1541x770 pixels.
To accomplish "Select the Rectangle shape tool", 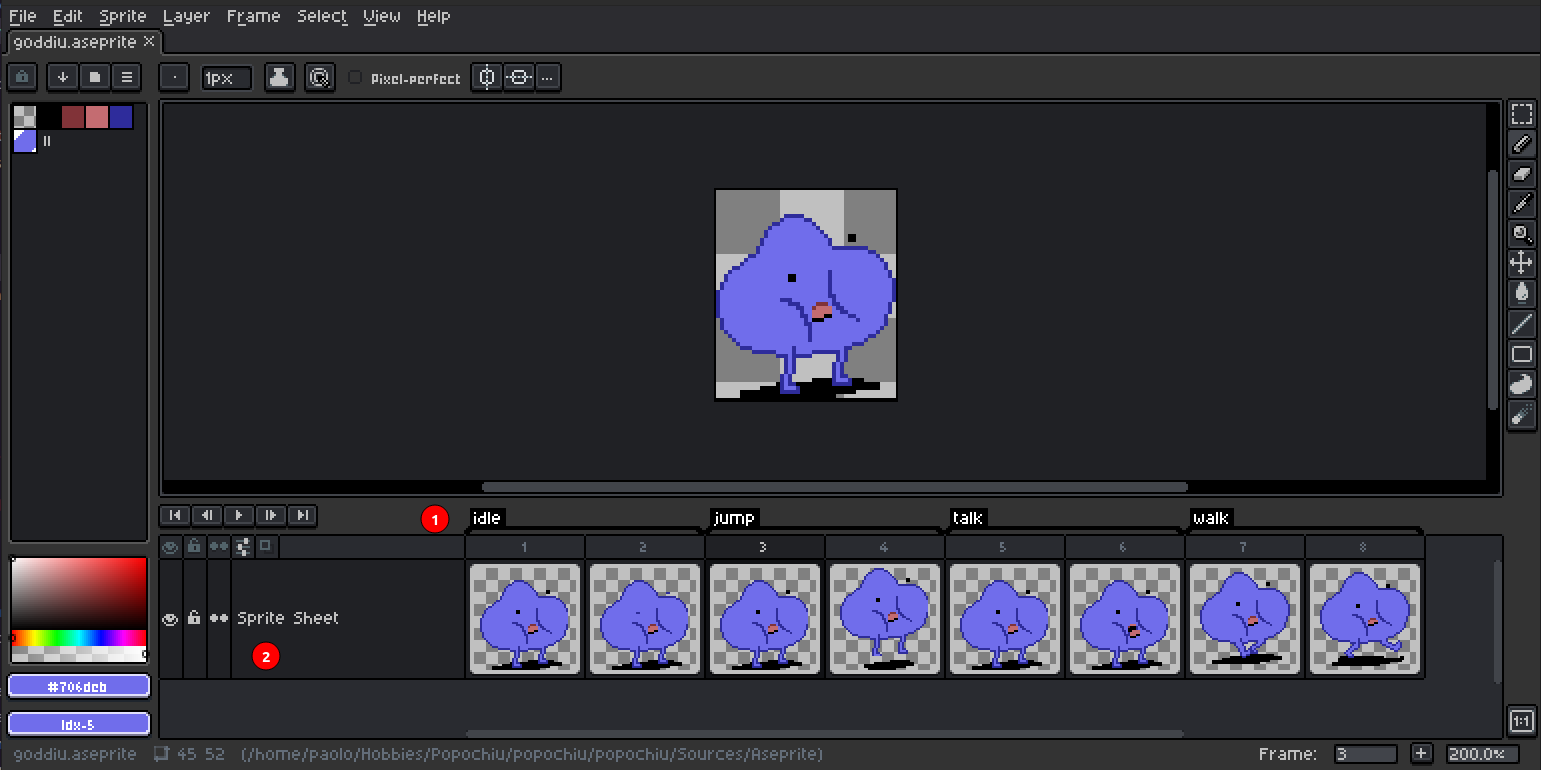I will click(x=1521, y=354).
